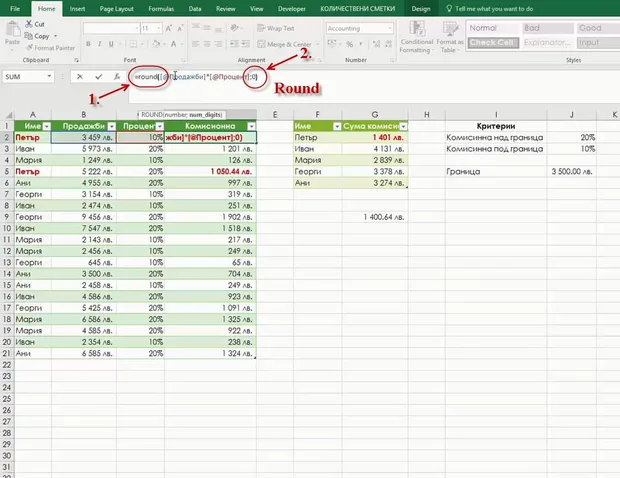
Task: Open filter dropdown for Процент column
Action: click(x=159, y=127)
